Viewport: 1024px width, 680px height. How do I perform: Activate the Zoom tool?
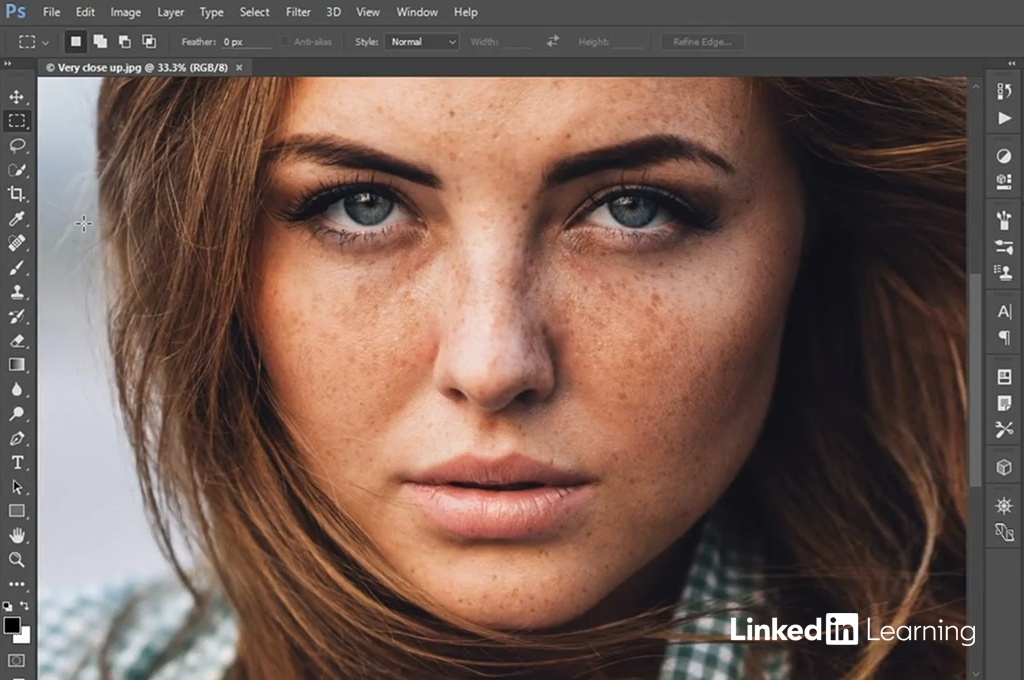click(x=17, y=559)
